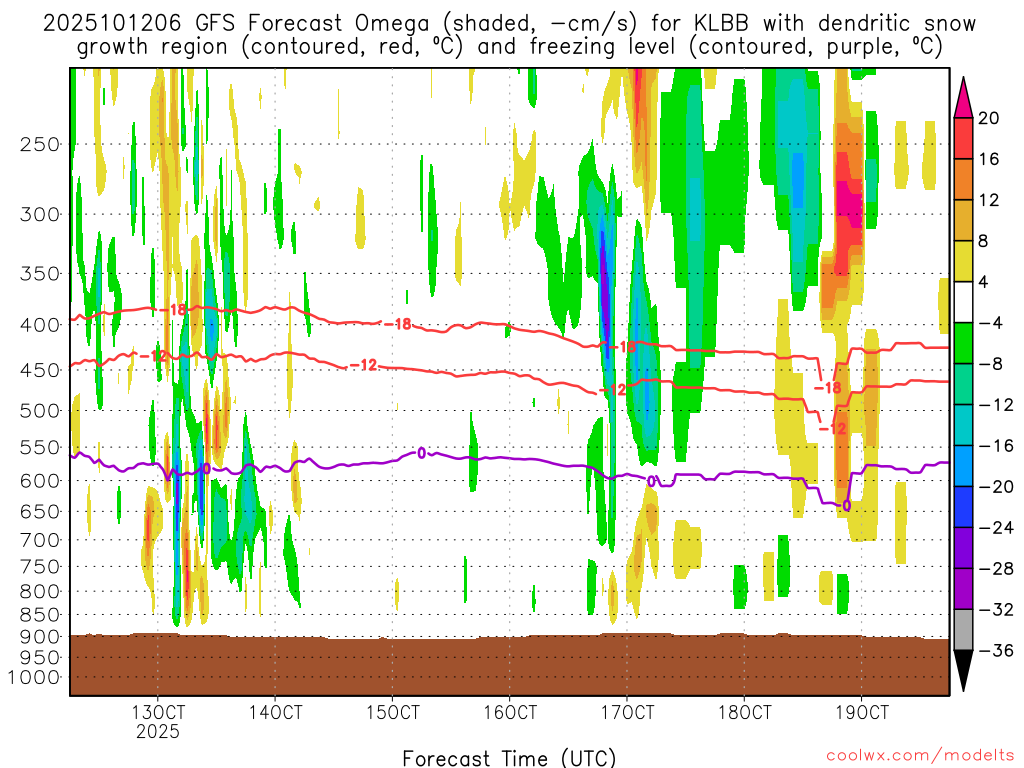Click the green color bar segment between -8 and -4
Screen dimensions: 1024x768
click(x=963, y=344)
